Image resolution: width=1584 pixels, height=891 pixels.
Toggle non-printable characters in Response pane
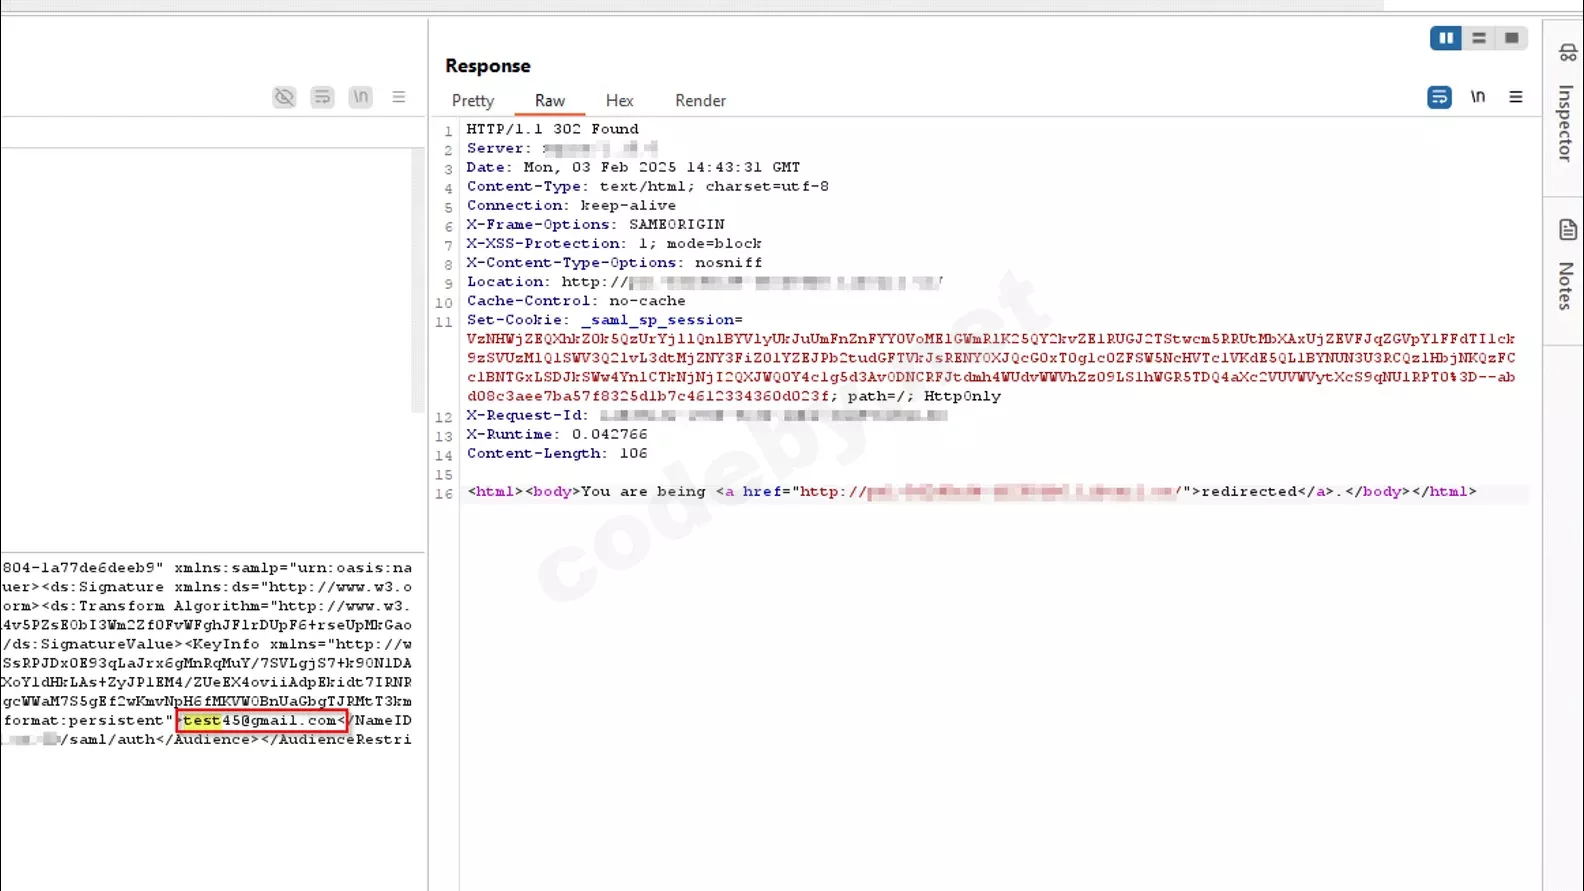(x=1478, y=97)
